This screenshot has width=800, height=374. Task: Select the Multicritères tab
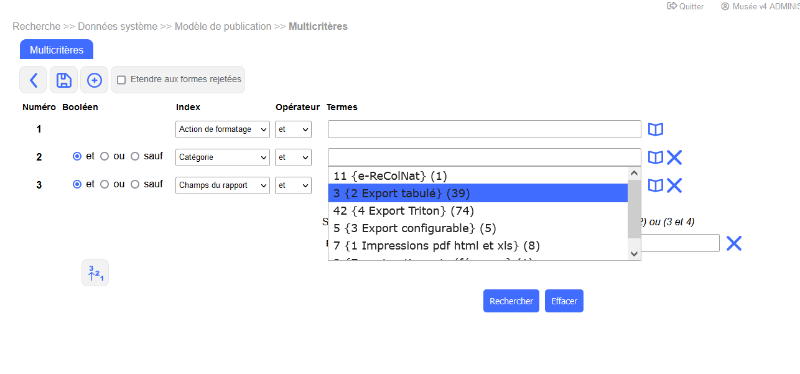tap(57, 50)
